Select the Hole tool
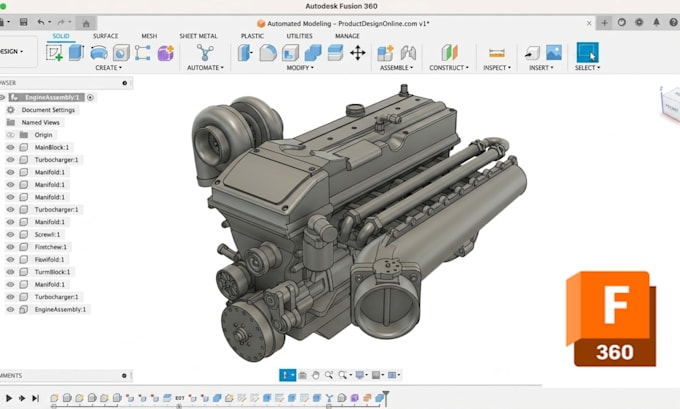The height and width of the screenshot is (409, 680). 121,53
